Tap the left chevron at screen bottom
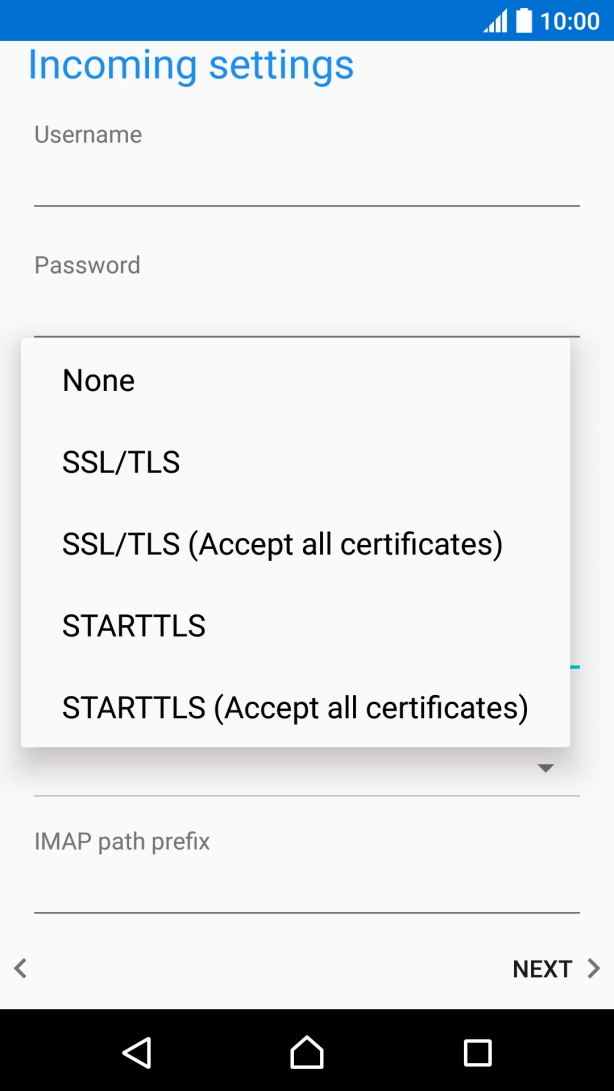This screenshot has height=1091, width=614. coord(20,968)
